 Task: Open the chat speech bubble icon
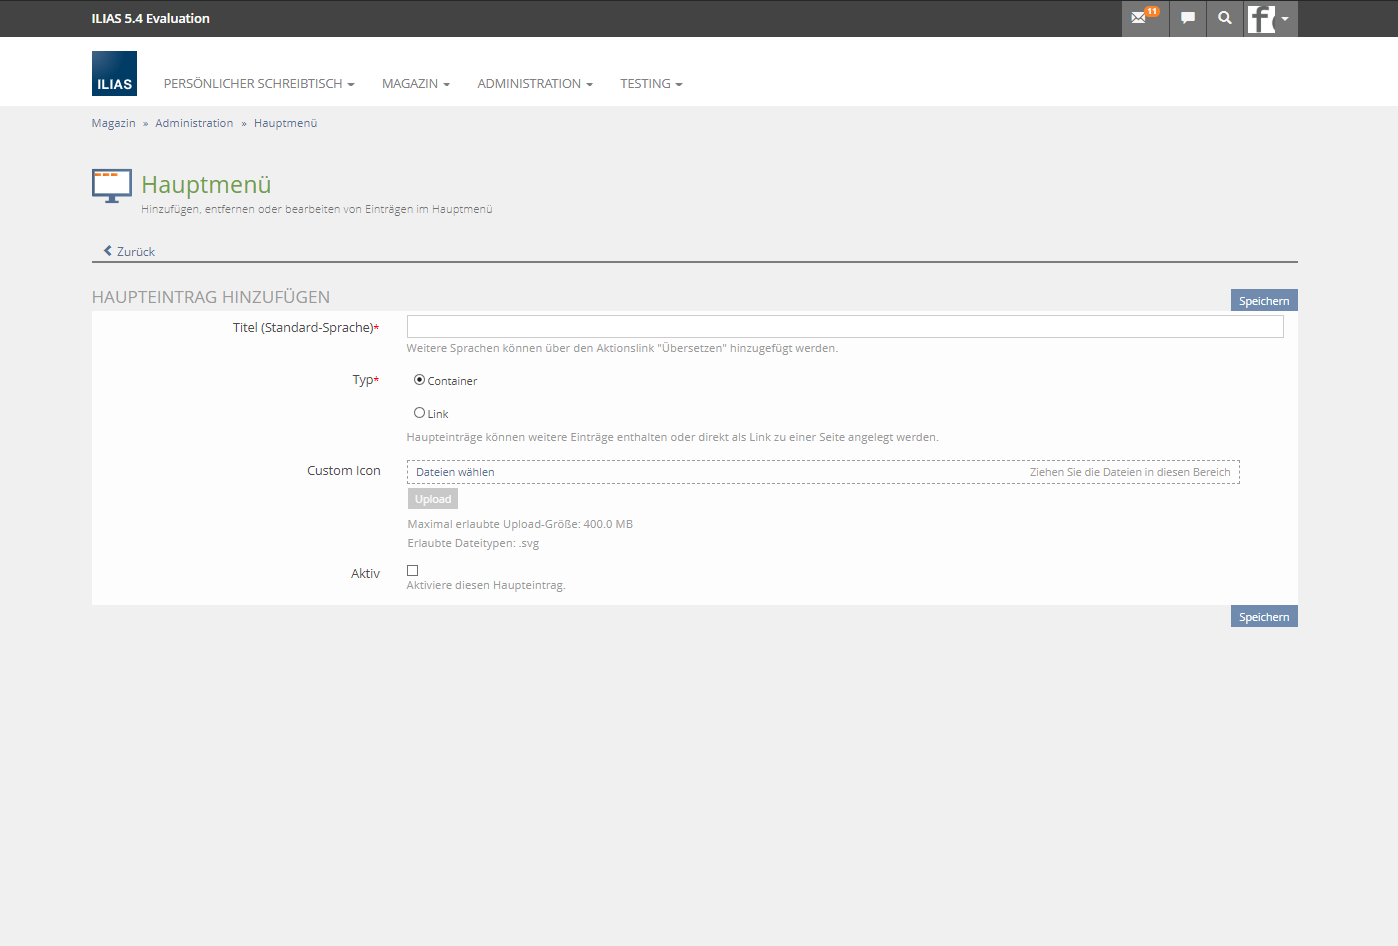tap(1187, 18)
